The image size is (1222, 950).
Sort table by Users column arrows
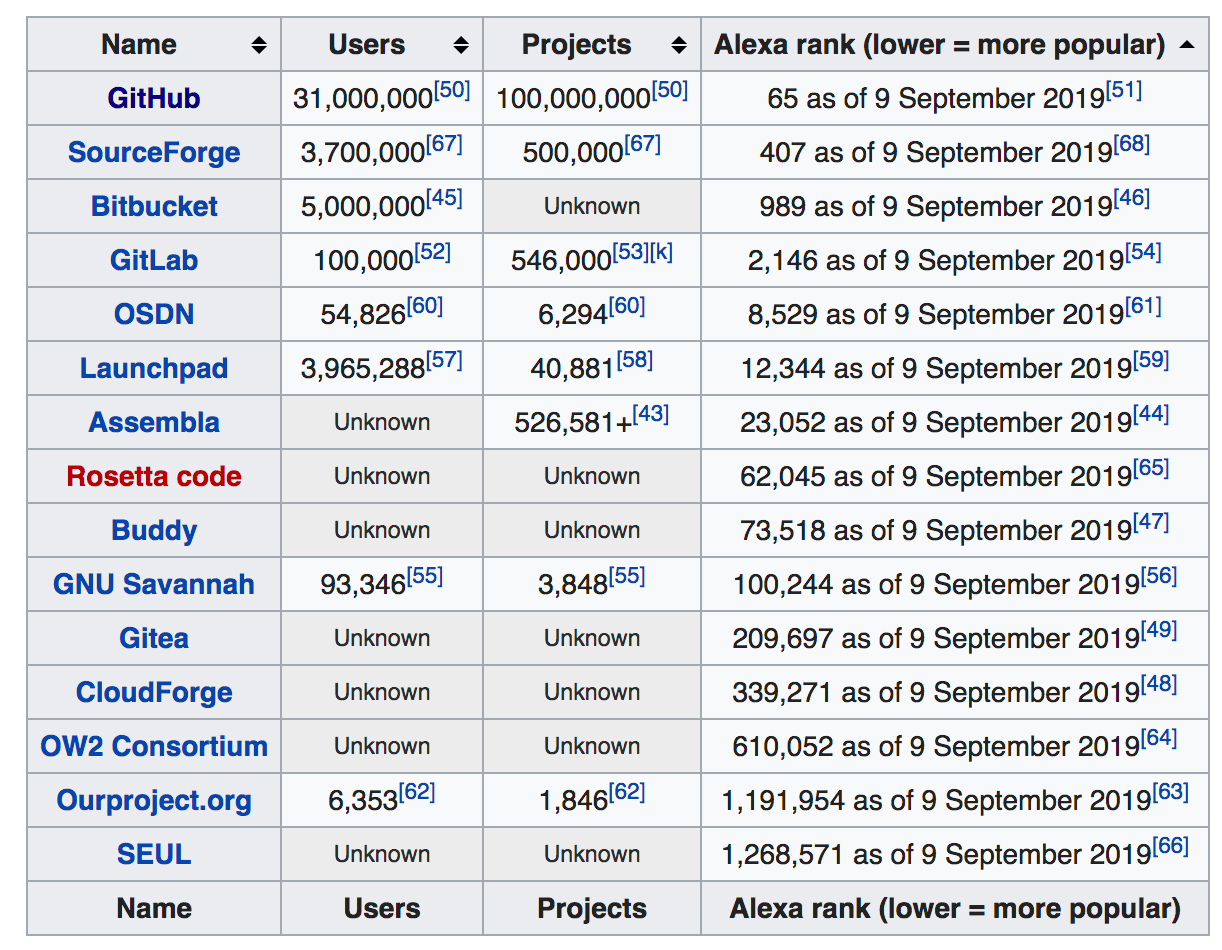pyautogui.click(x=461, y=45)
